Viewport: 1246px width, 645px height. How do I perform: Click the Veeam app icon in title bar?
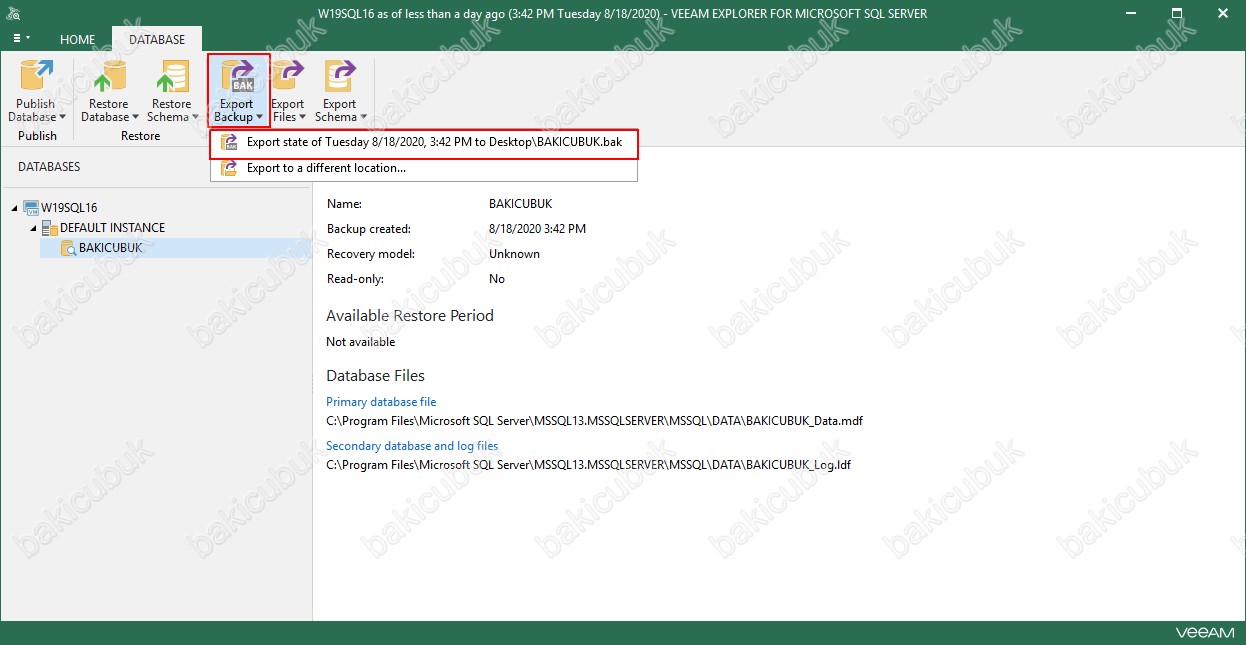[14, 13]
